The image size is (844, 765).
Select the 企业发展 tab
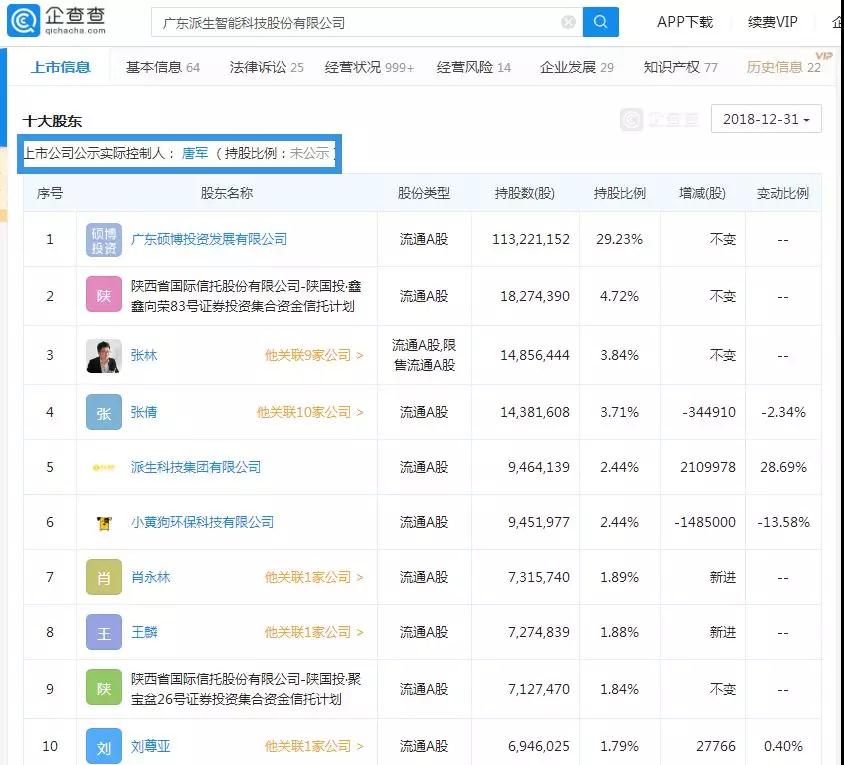pyautogui.click(x=576, y=67)
